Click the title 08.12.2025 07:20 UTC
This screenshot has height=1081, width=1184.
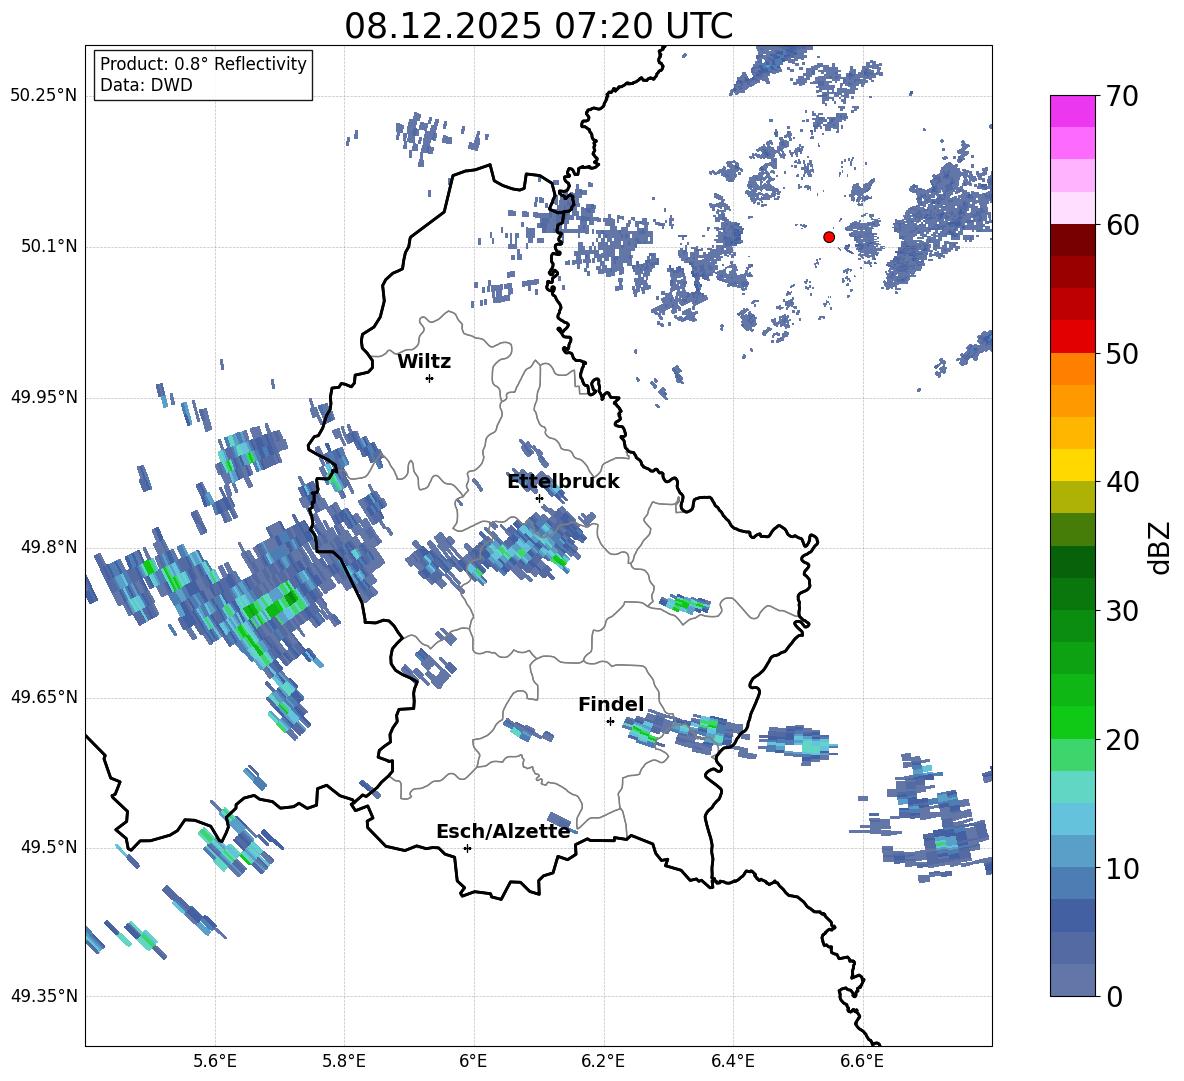pos(538,26)
